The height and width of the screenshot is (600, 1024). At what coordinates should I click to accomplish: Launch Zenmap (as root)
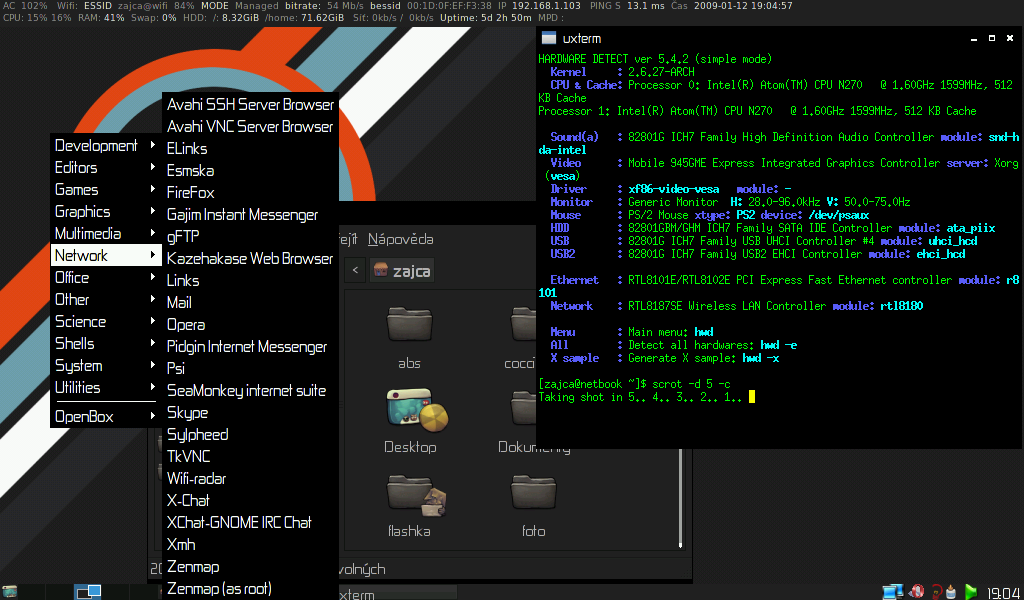pos(250,588)
